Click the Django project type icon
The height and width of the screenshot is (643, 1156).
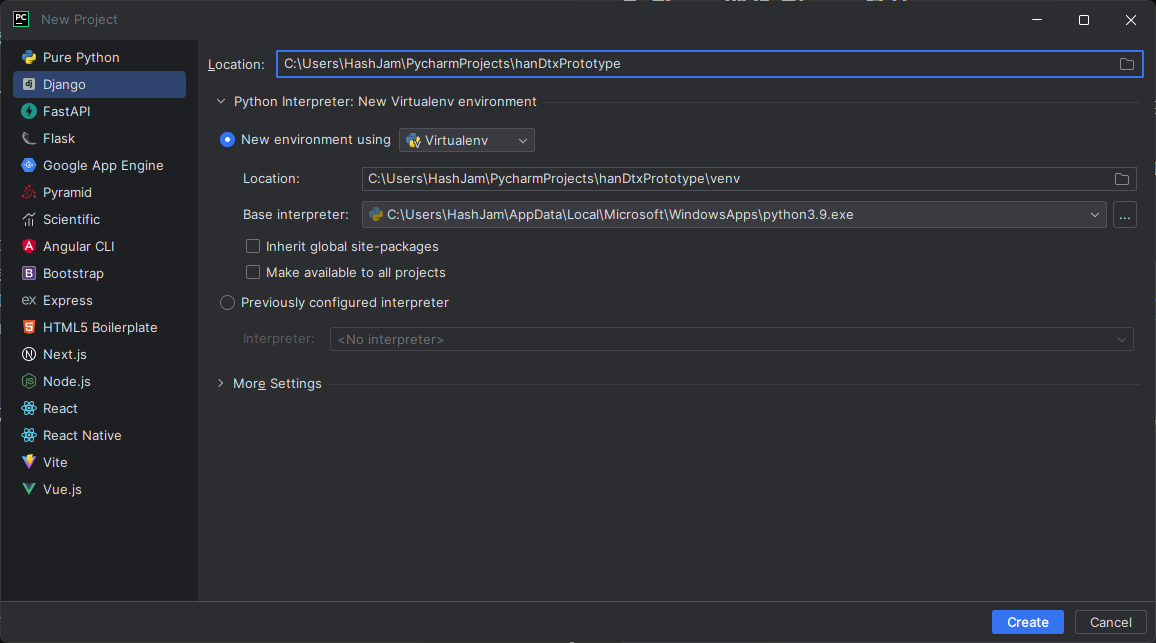coord(29,84)
